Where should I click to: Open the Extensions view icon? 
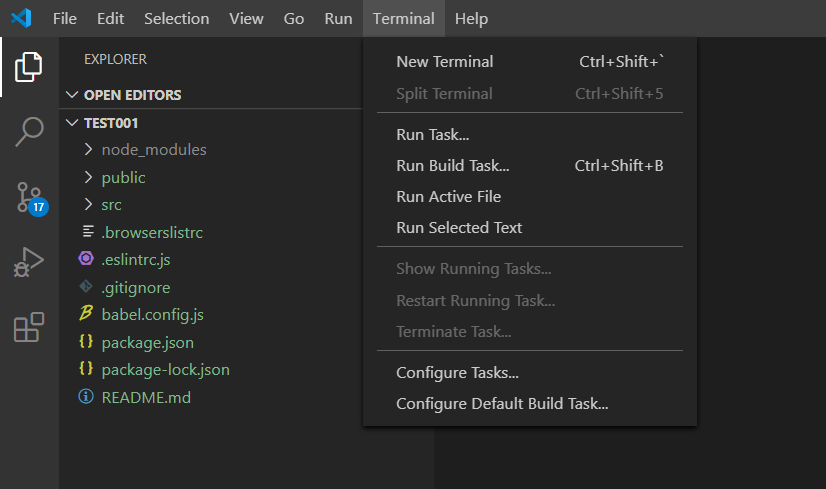[x=29, y=327]
